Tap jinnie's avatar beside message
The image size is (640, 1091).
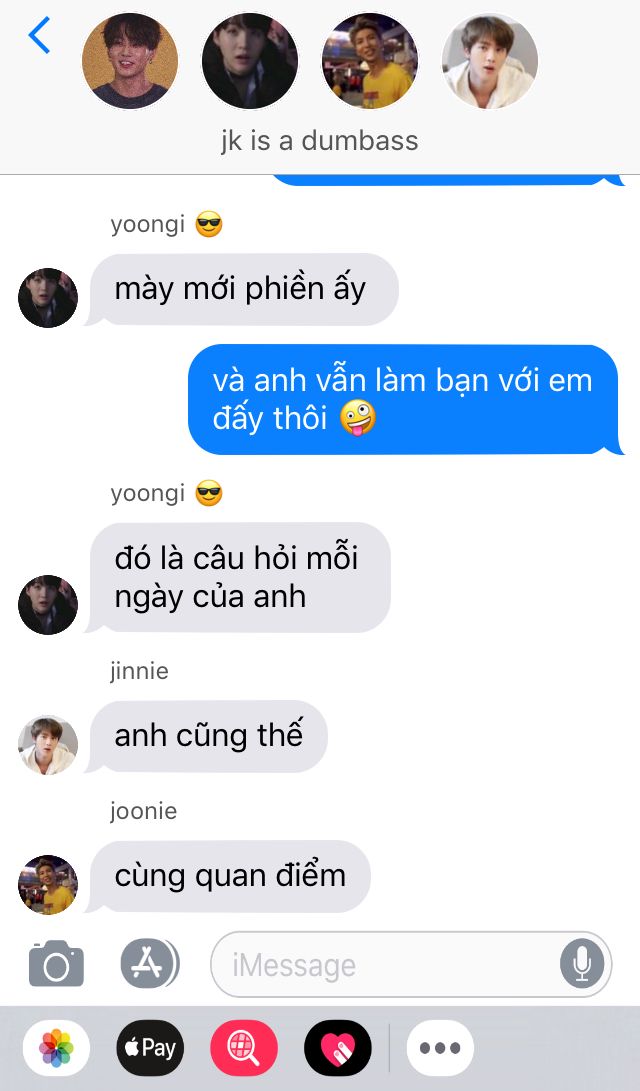[48, 744]
